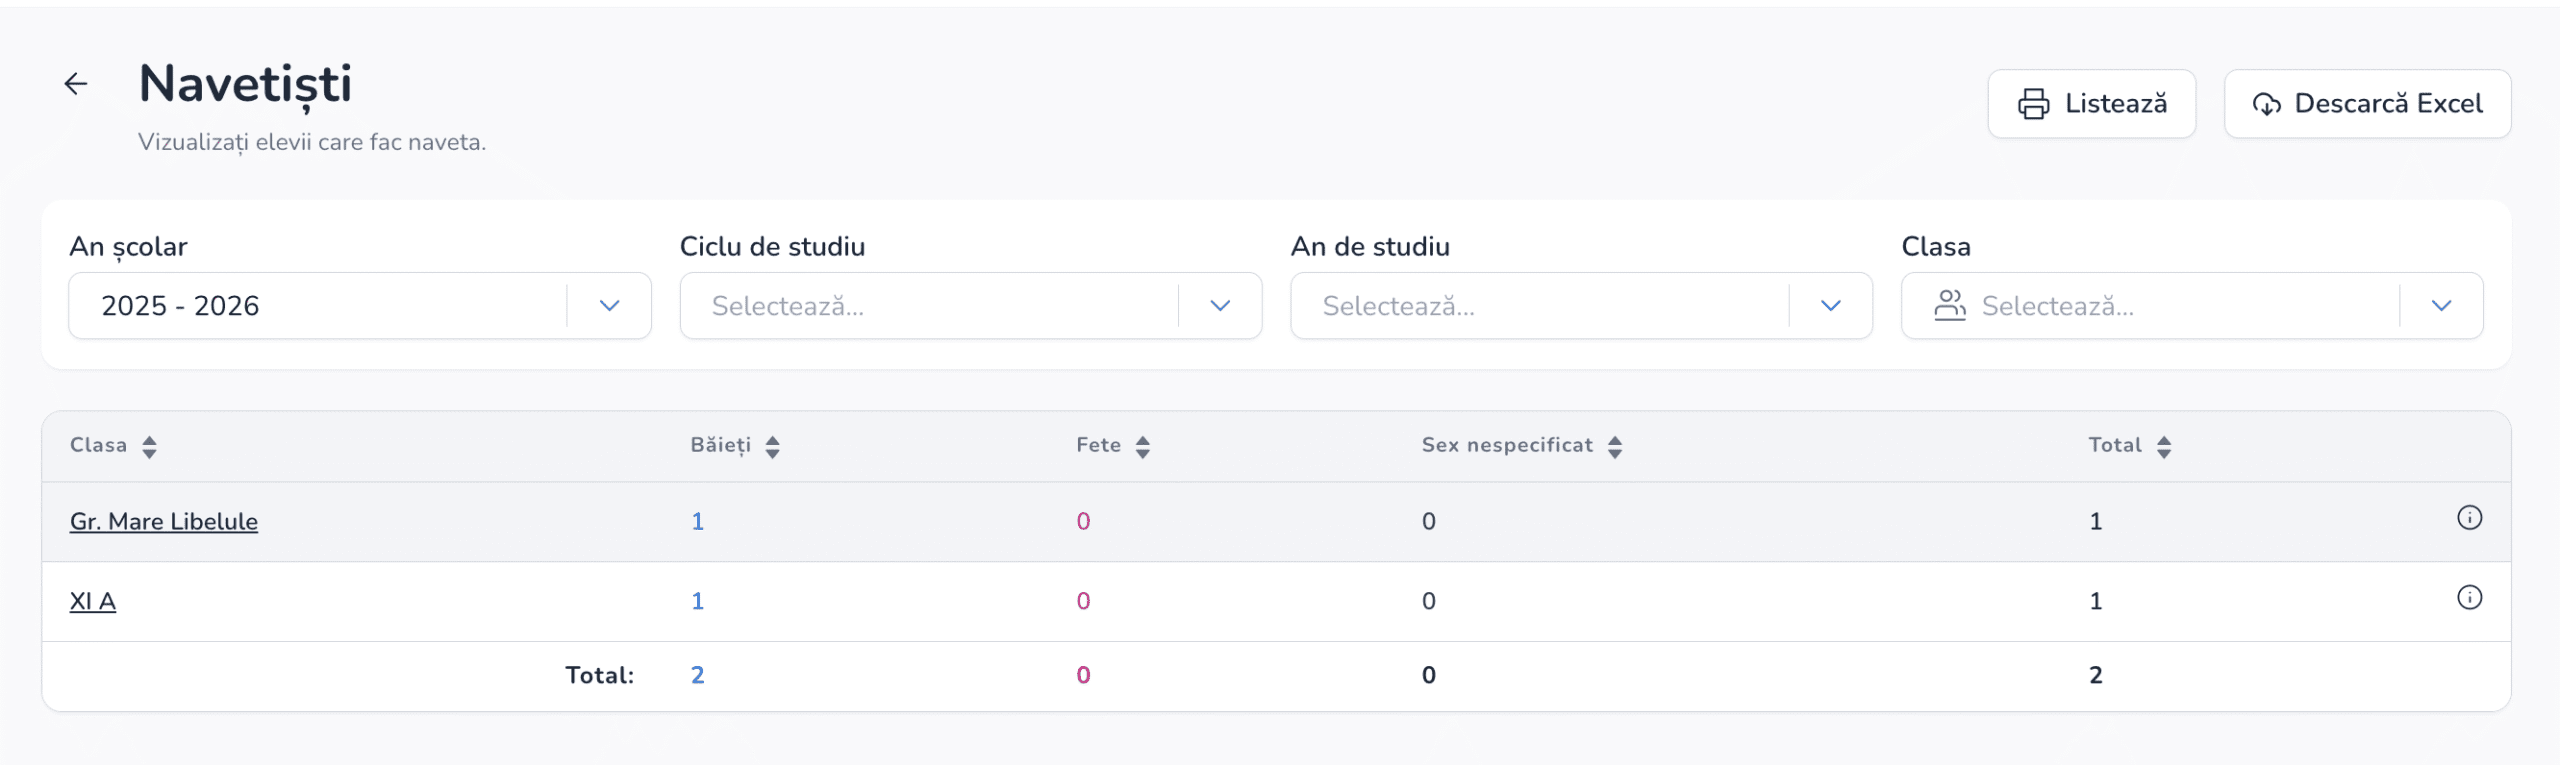Sort by Sex nespecificat column arrows
Viewport: 2560px width, 765px height.
[1615, 447]
